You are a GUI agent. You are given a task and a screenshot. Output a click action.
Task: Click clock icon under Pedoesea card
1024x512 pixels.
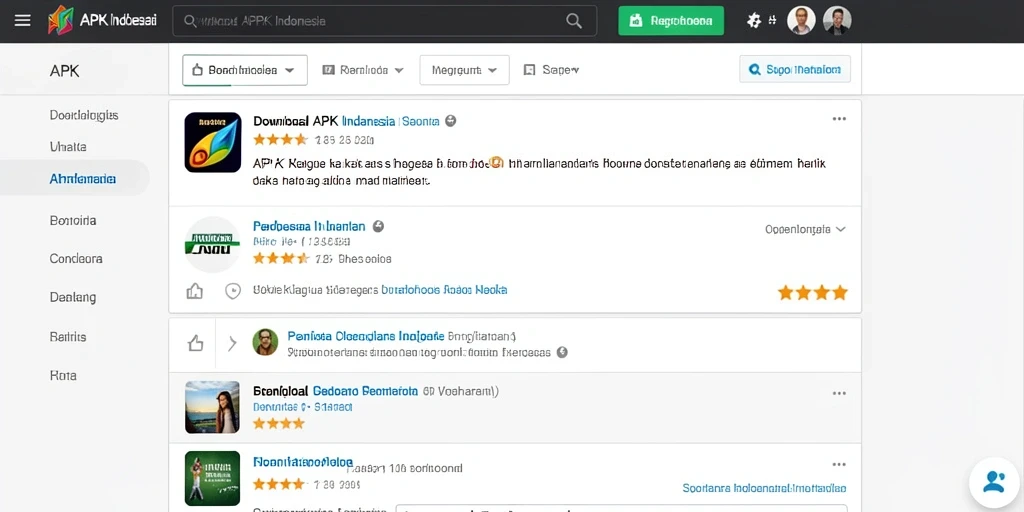232,291
